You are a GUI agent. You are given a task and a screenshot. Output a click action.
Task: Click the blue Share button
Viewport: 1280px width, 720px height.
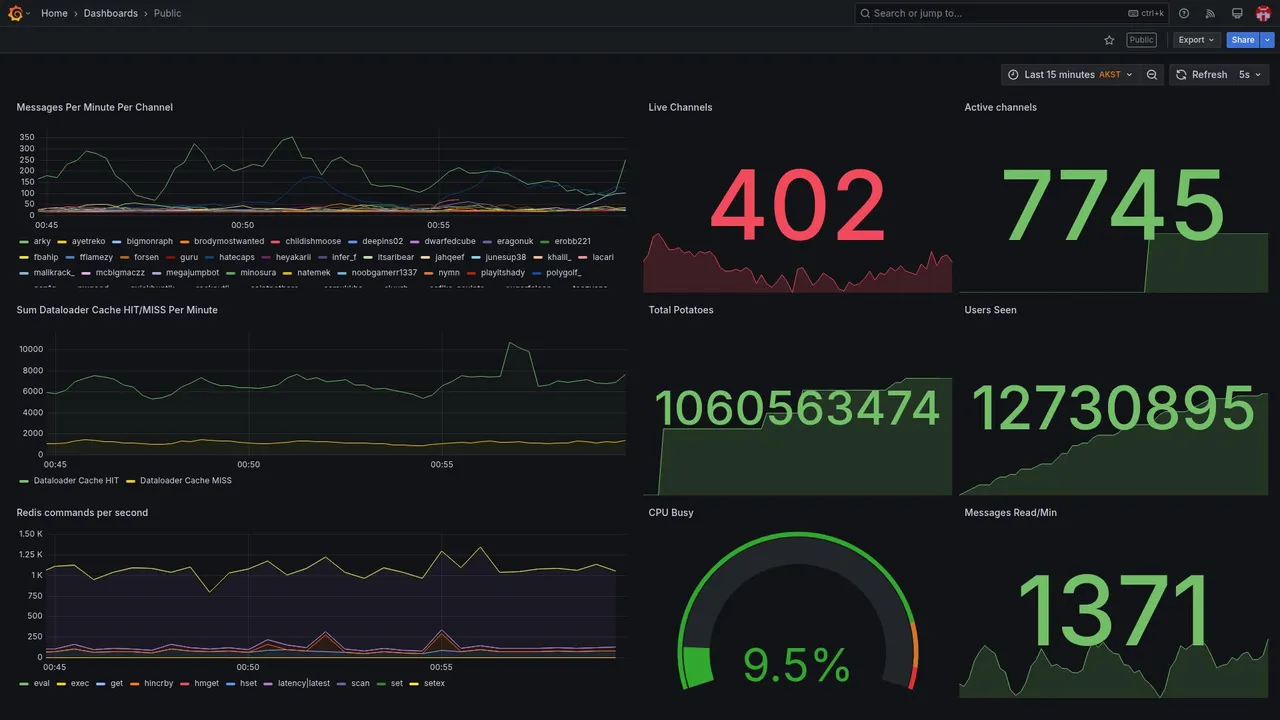[1243, 40]
